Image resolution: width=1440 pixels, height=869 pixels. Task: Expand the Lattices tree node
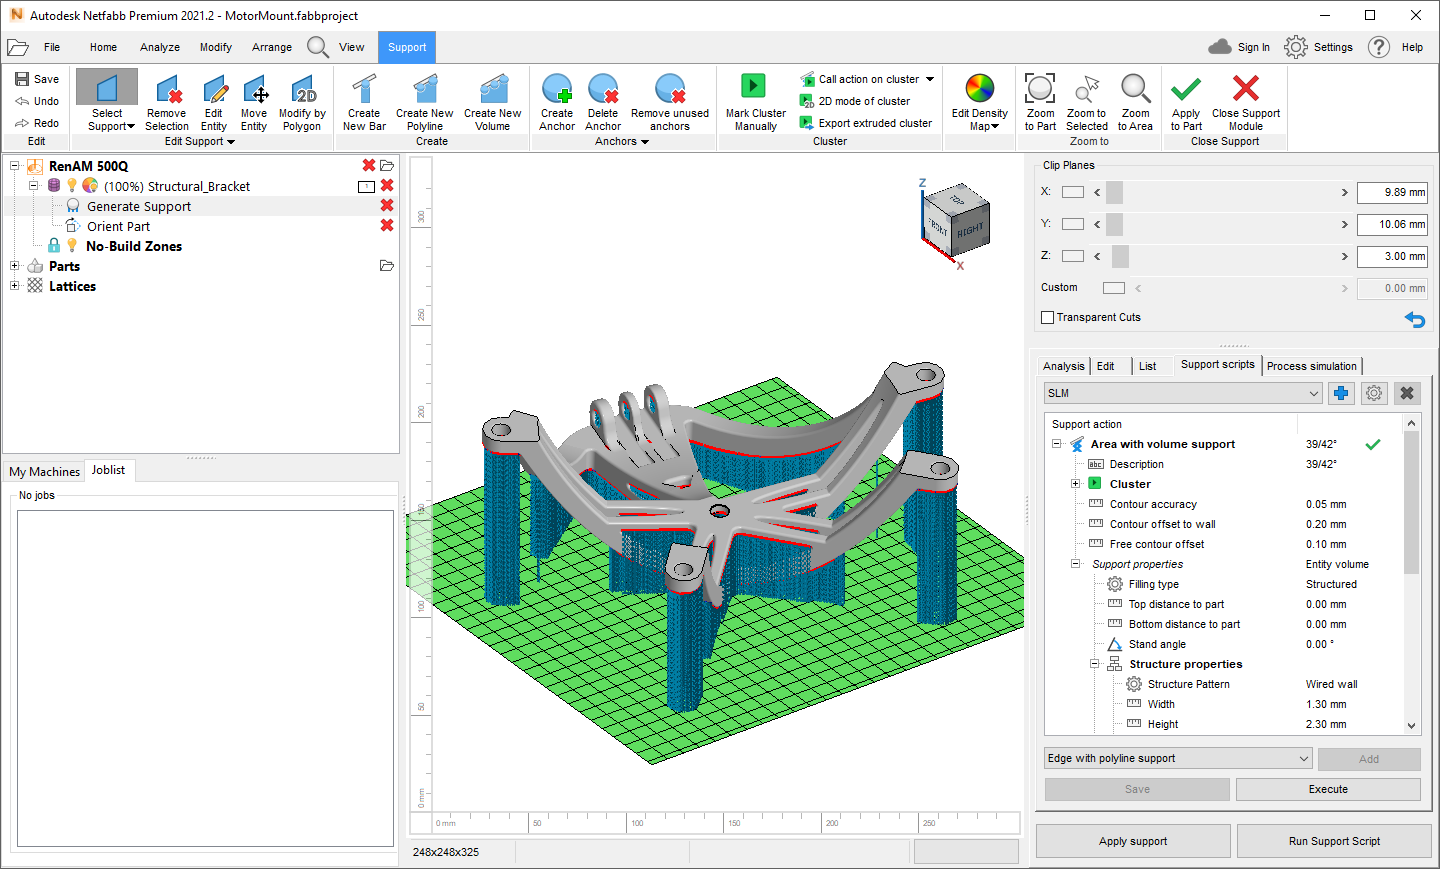click(x=15, y=286)
